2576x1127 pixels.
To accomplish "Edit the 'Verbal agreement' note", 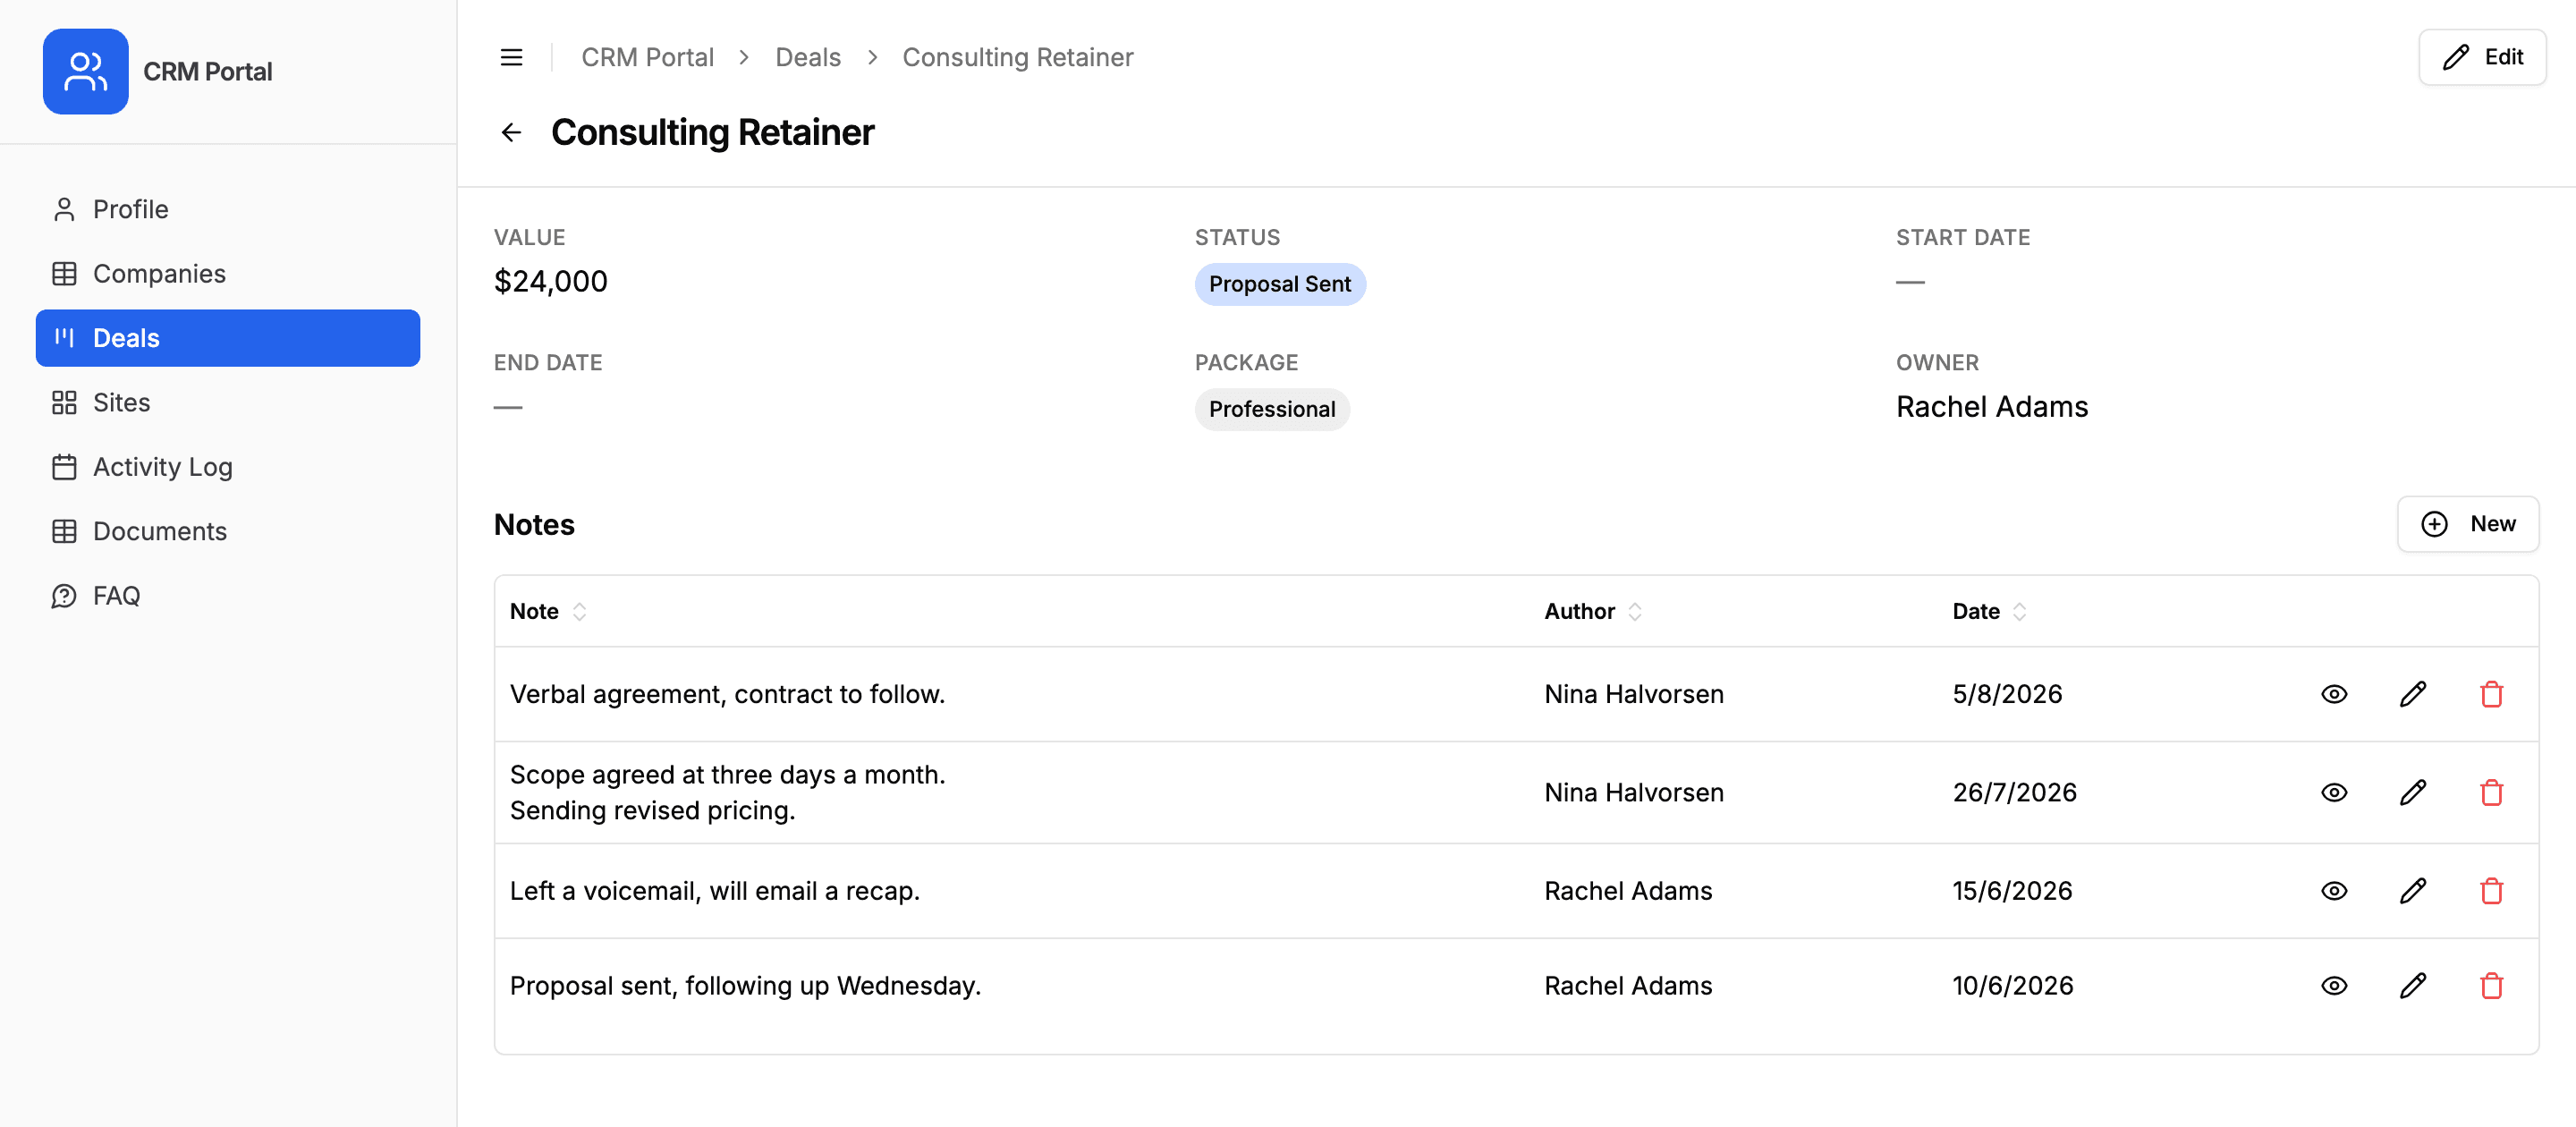I will pos(2413,694).
